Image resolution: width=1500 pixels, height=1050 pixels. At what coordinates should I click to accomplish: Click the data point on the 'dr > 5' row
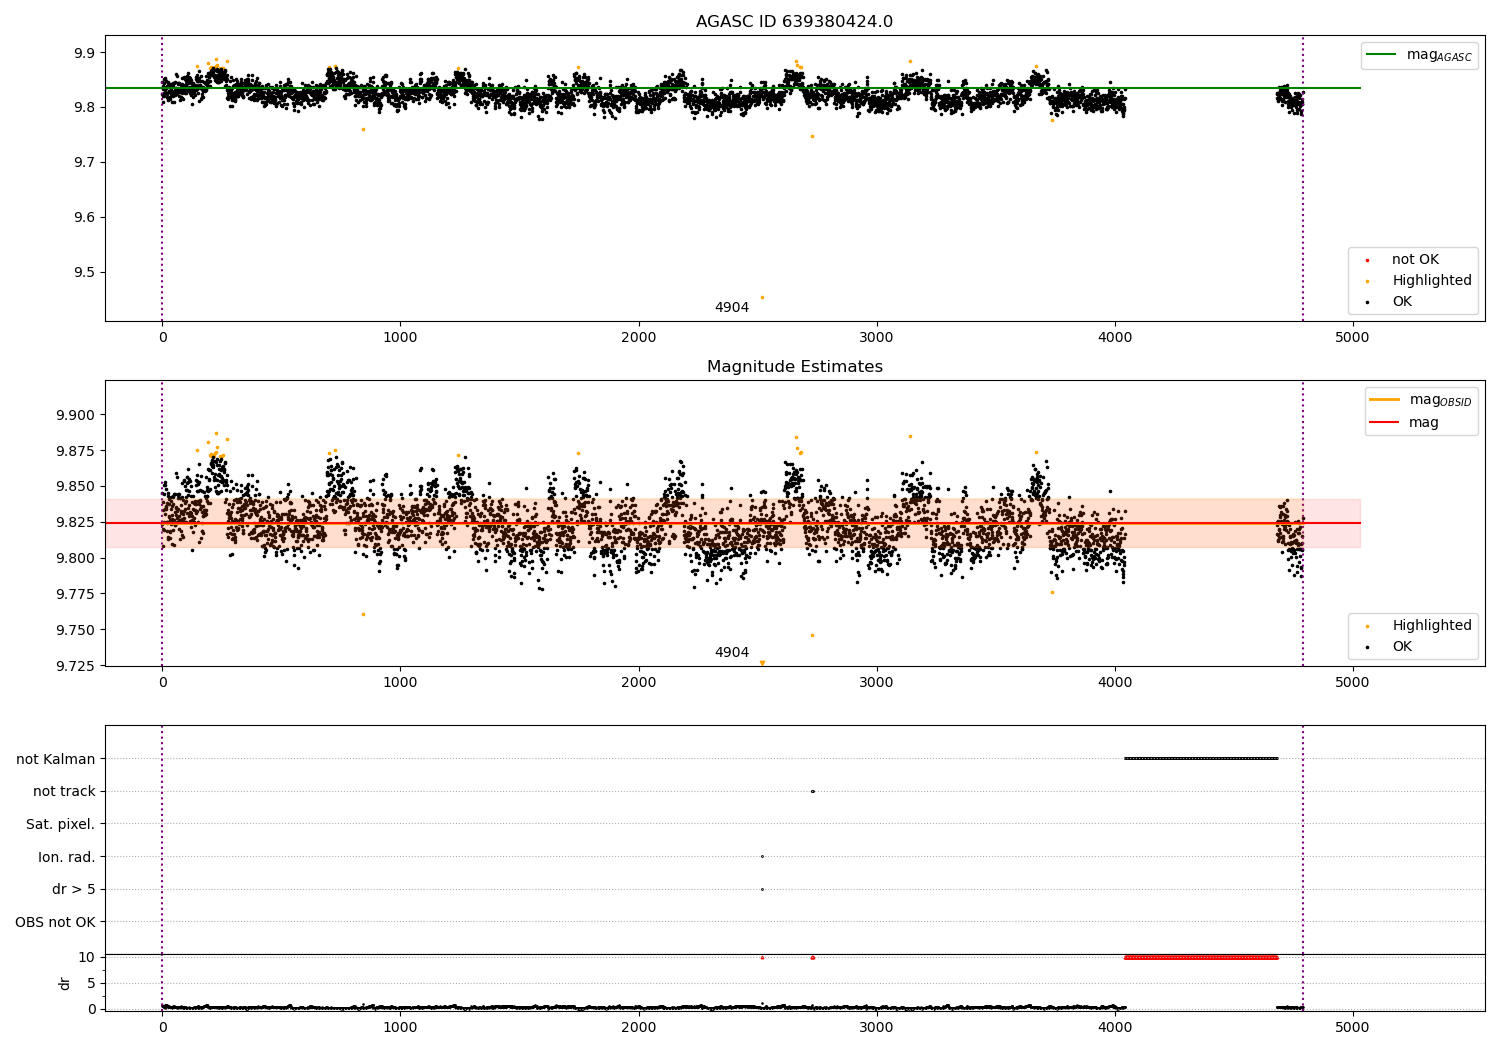762,889
